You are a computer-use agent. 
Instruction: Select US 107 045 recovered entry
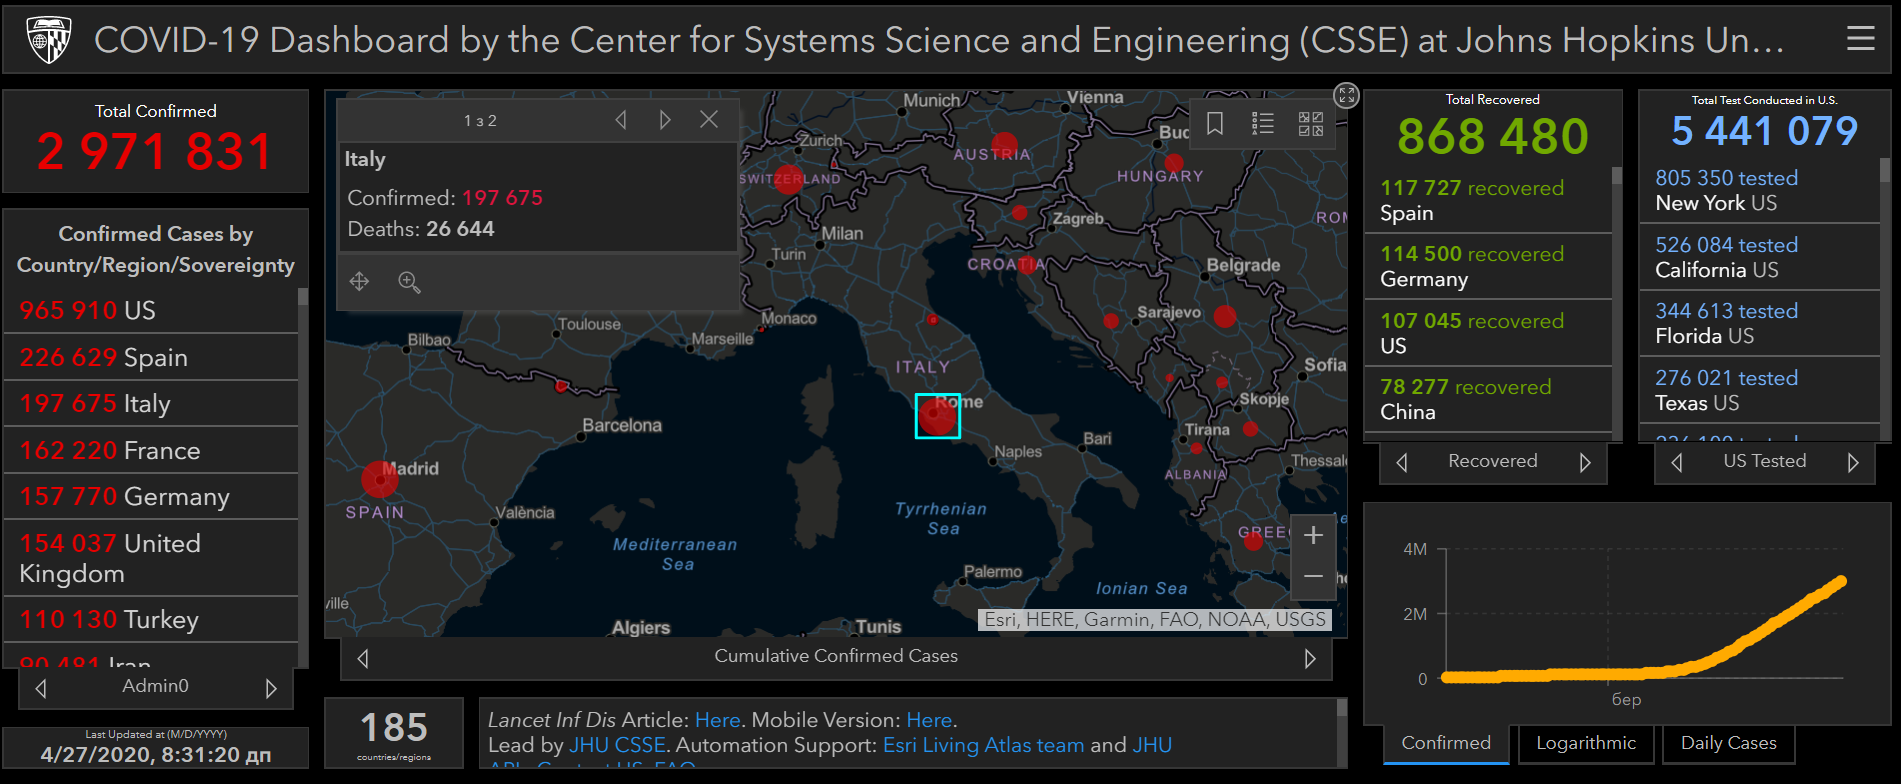coord(1488,333)
